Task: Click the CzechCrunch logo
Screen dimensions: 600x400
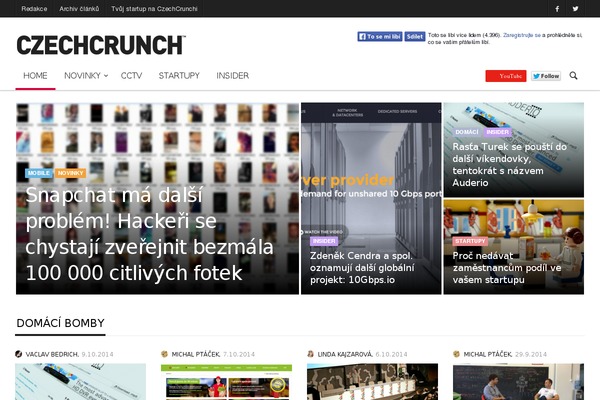Action: pos(101,45)
